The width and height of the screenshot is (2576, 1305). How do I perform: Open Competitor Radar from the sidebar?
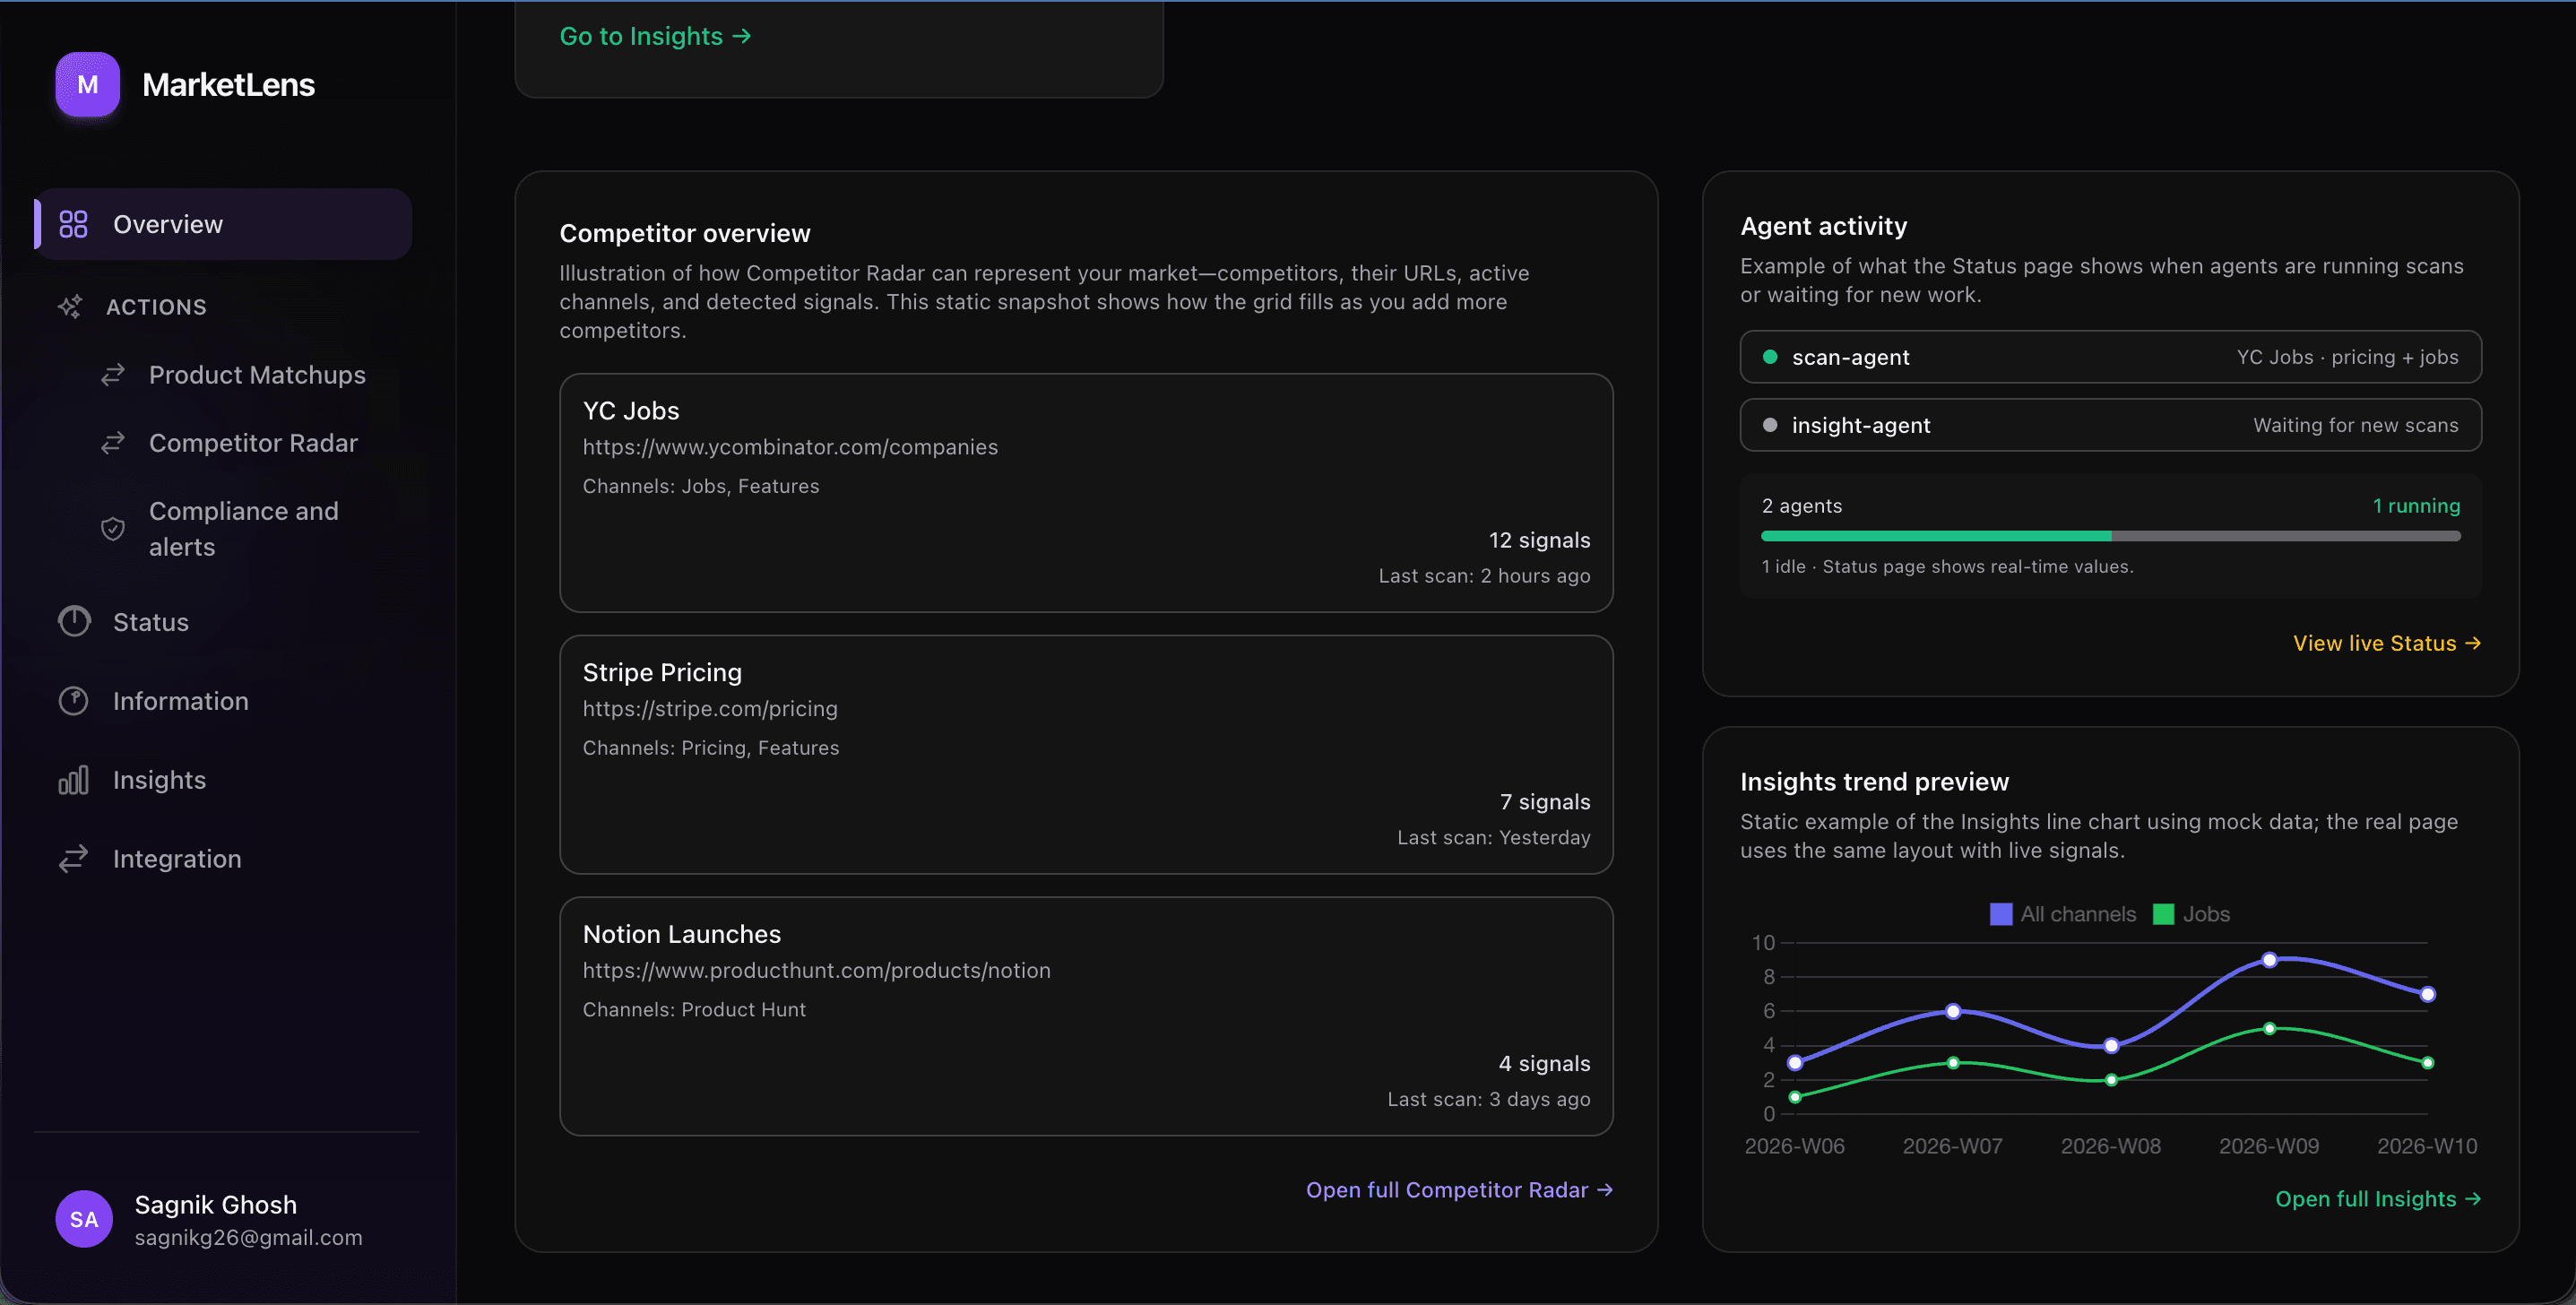253,443
